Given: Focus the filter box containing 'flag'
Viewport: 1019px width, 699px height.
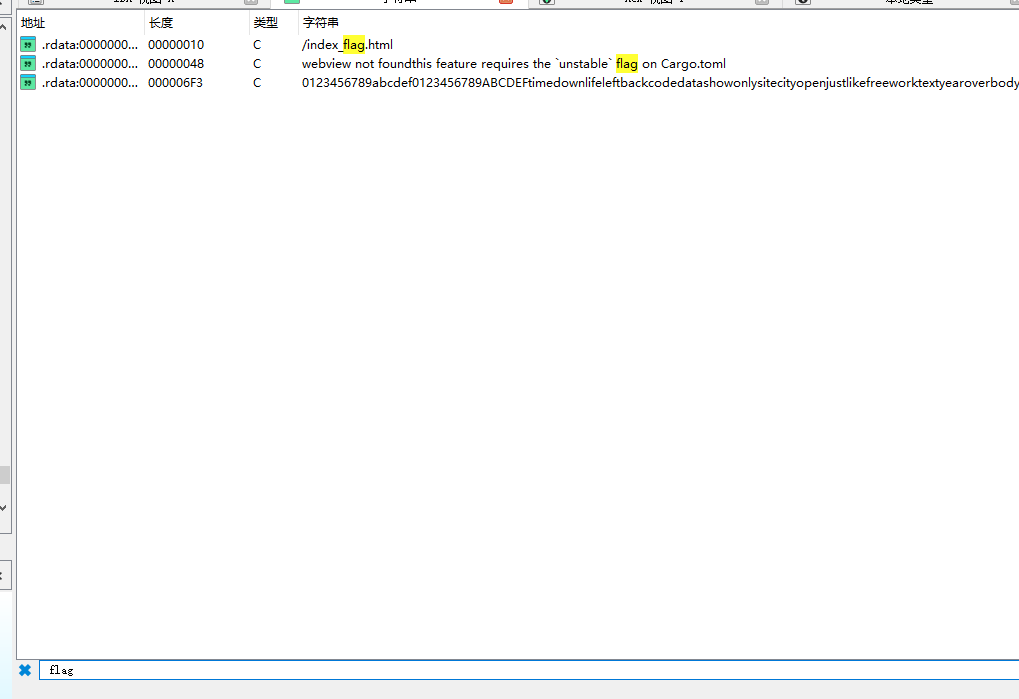Looking at the screenshot, I should point(500,670).
